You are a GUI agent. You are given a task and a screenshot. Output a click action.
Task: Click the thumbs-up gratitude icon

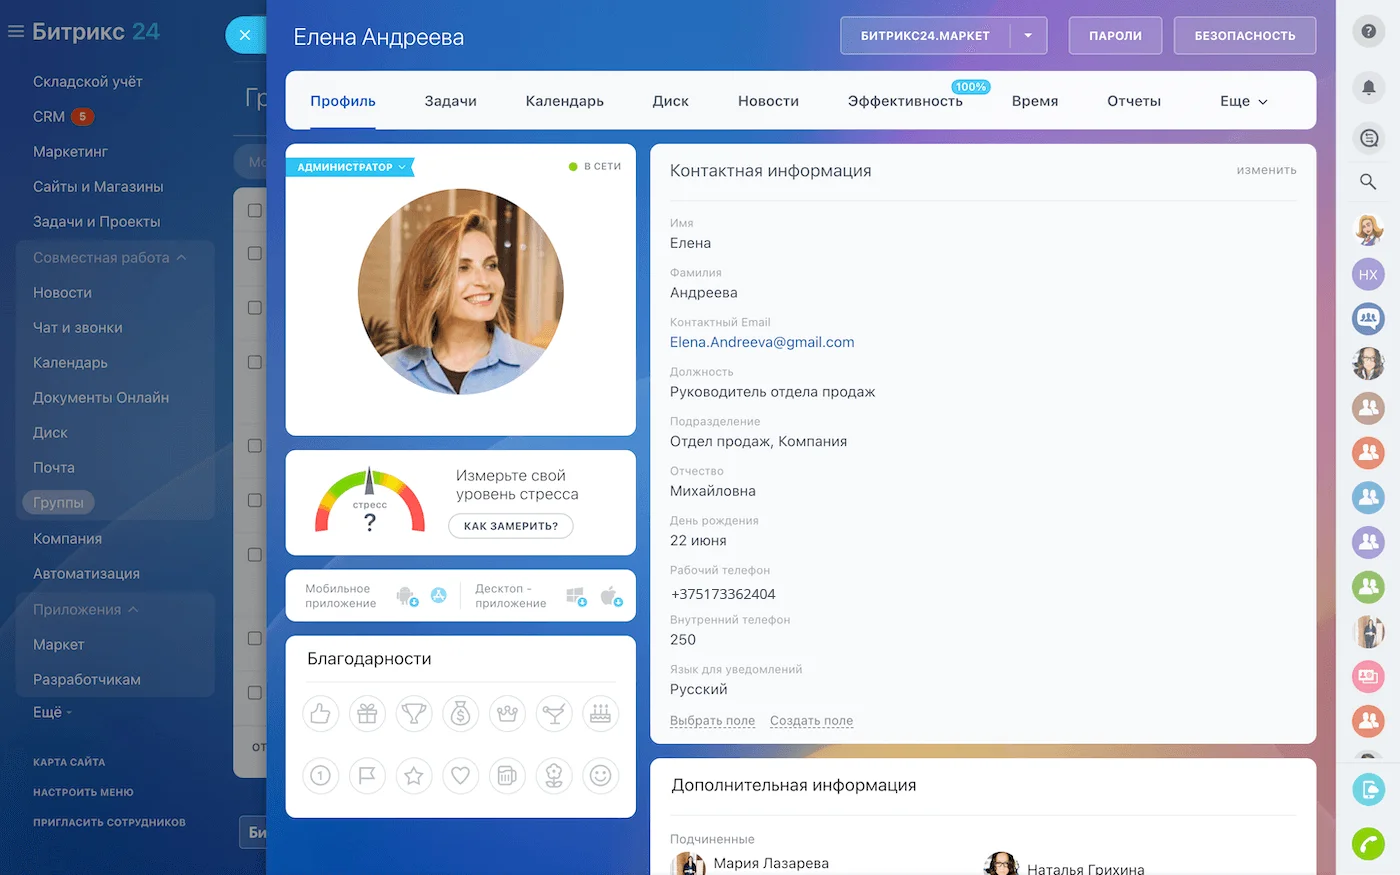pos(320,714)
